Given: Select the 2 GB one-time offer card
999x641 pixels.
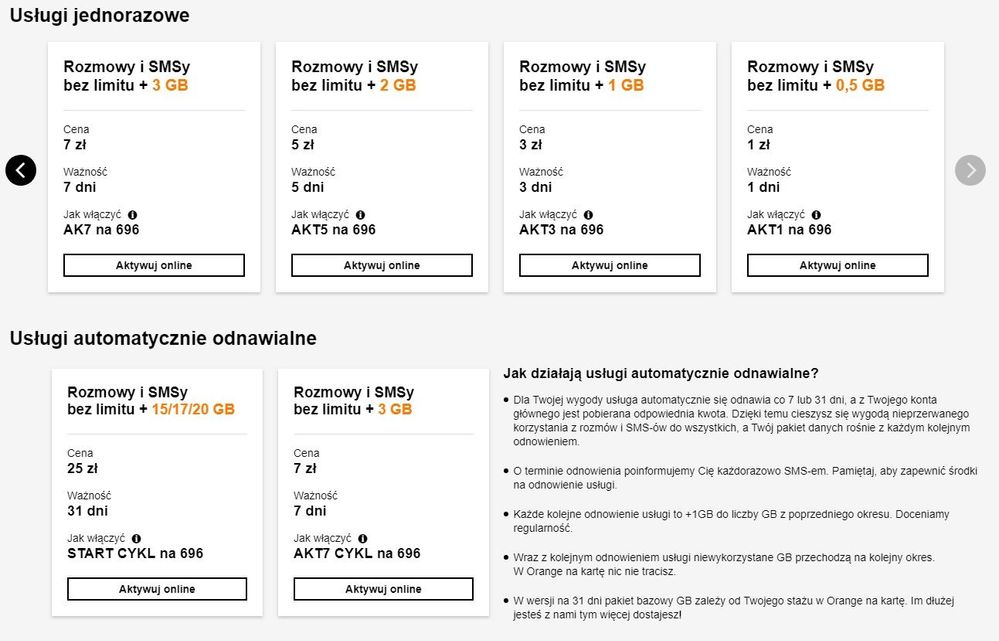Looking at the screenshot, I should 382,165.
